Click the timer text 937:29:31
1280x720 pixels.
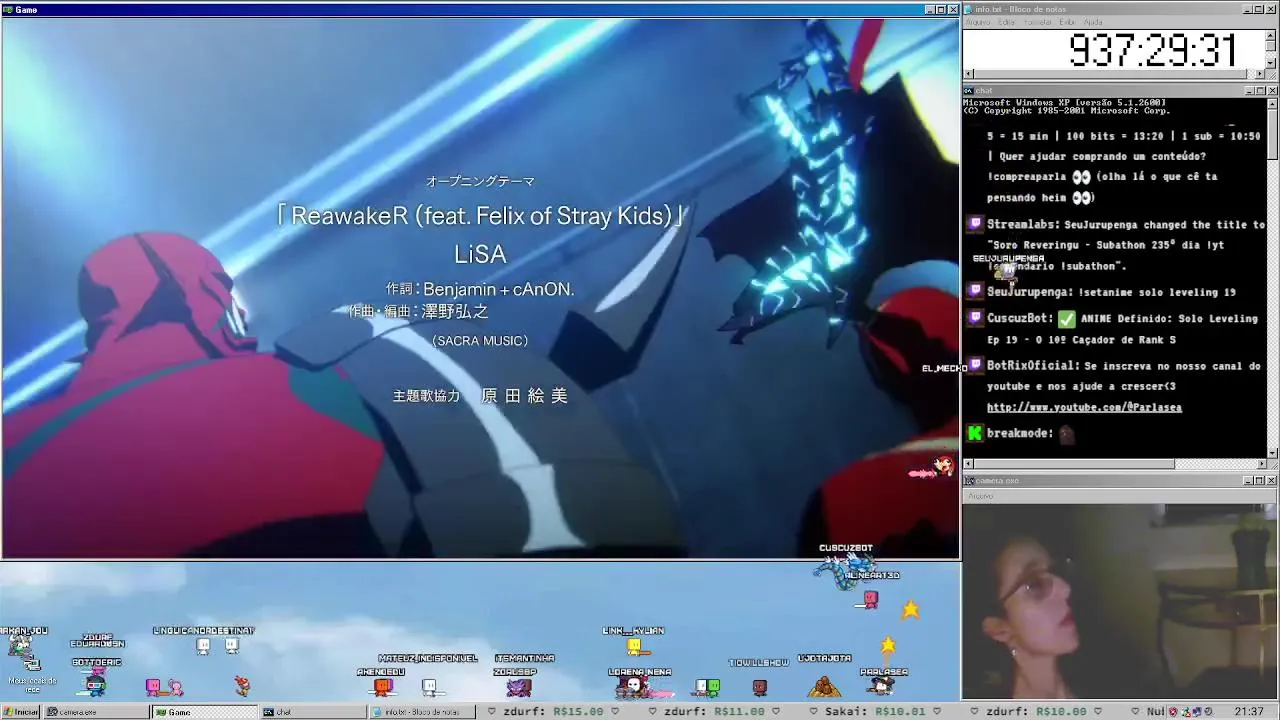[1152, 50]
